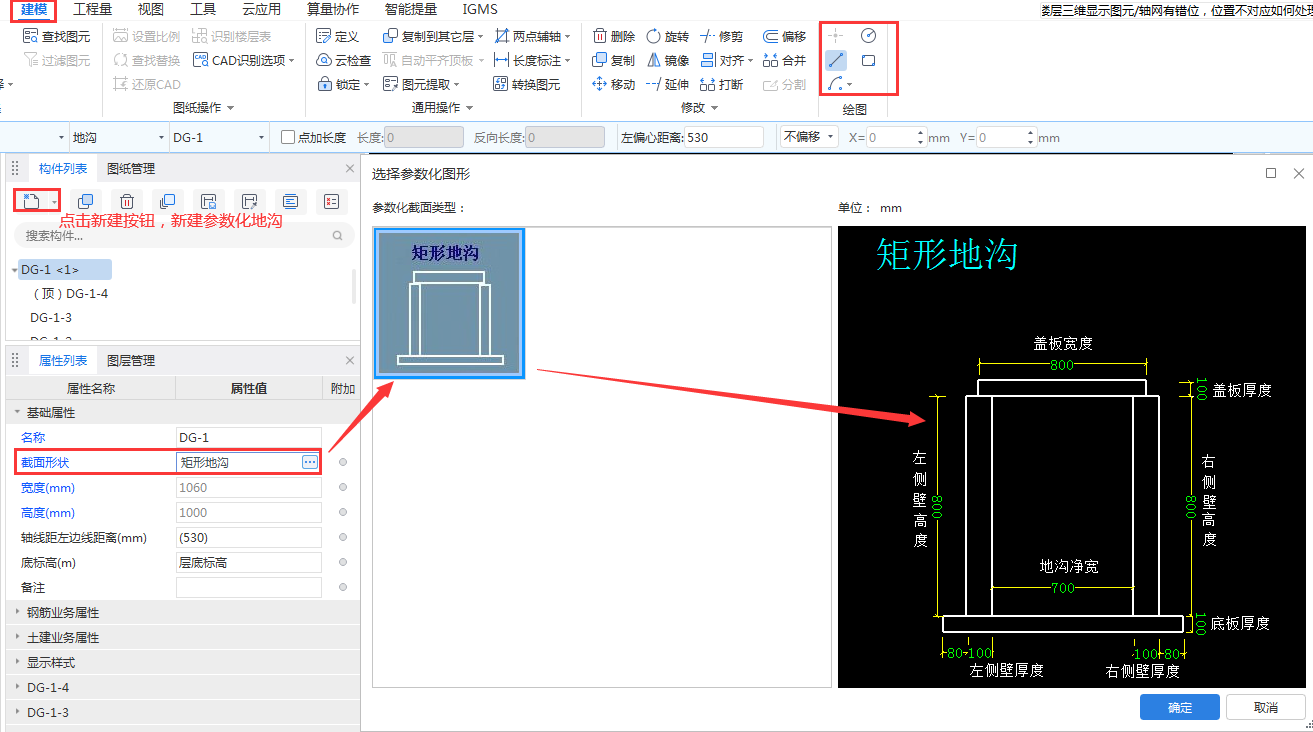Click the 左偏心距离 input field
The height and width of the screenshot is (732, 1313).
click(723, 137)
